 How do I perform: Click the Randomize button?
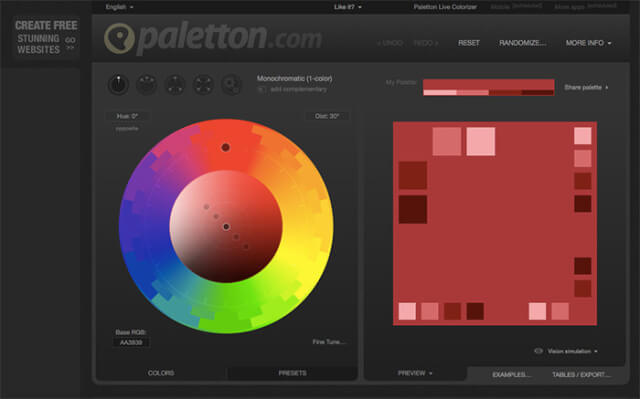522,43
